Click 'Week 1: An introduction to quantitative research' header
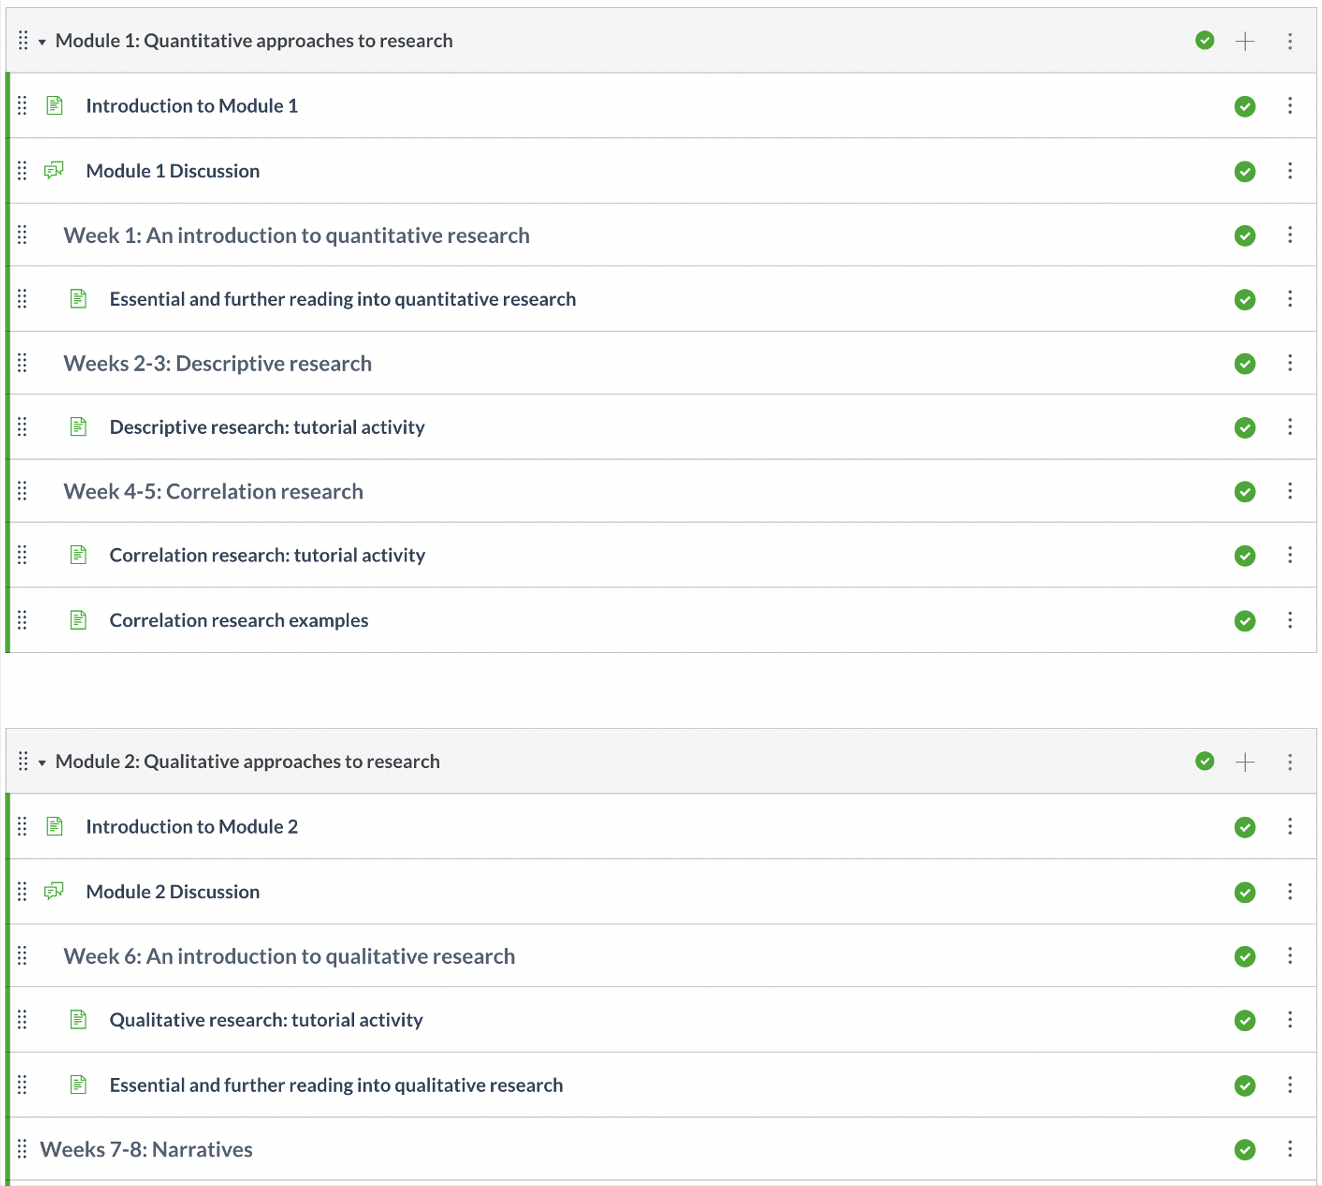 point(297,236)
